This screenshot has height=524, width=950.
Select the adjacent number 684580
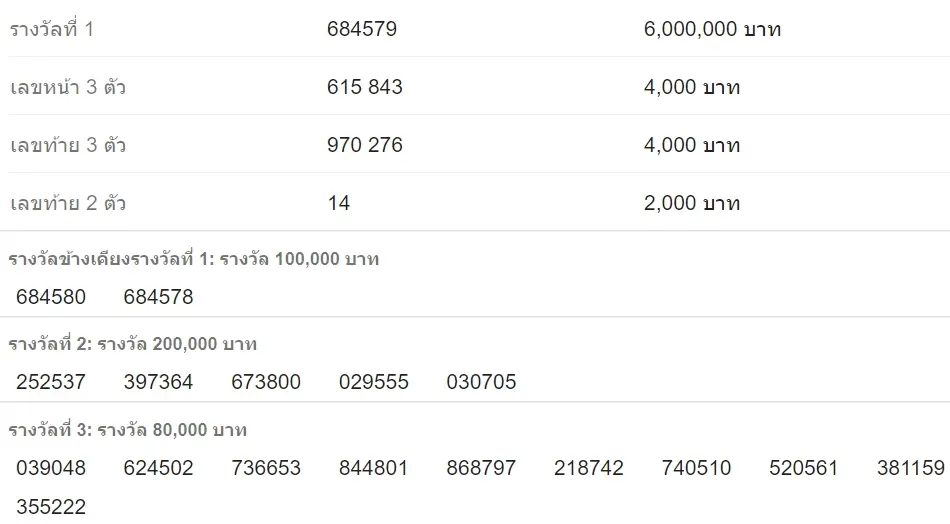click(51, 297)
